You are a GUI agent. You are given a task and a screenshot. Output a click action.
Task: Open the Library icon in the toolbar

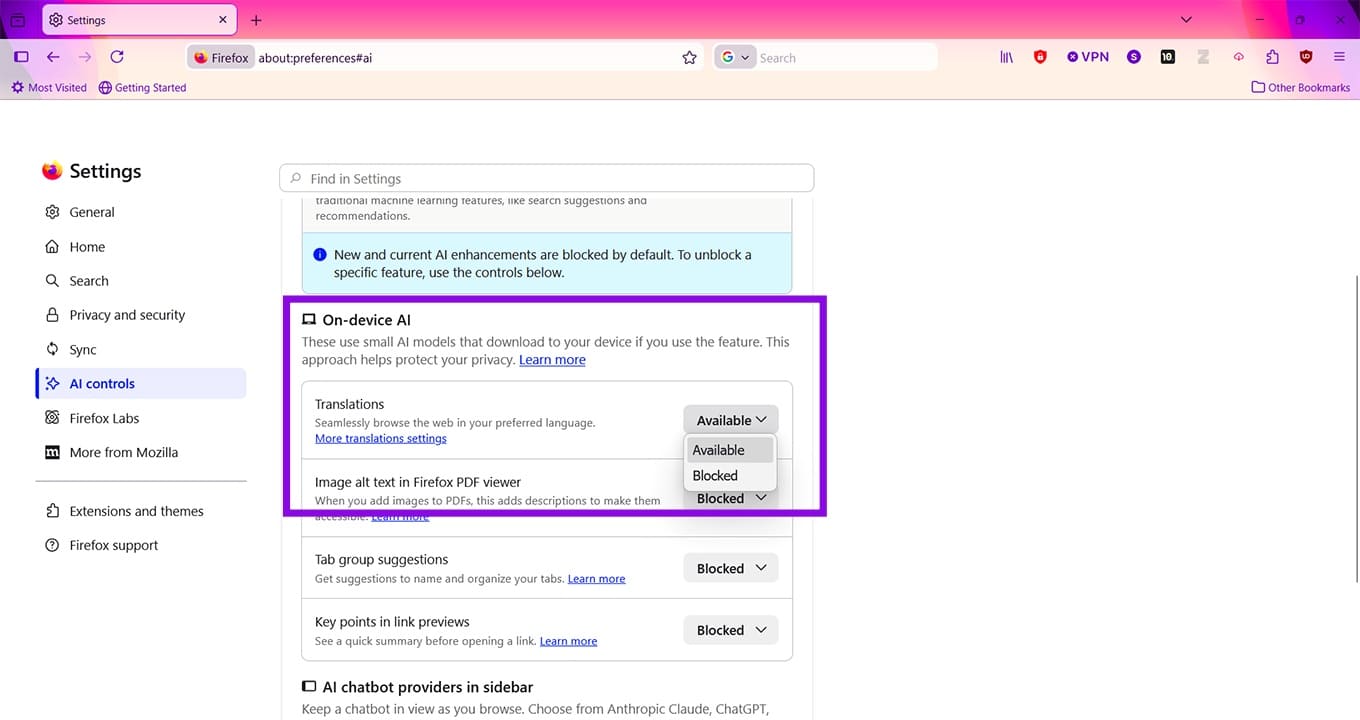tap(1007, 57)
